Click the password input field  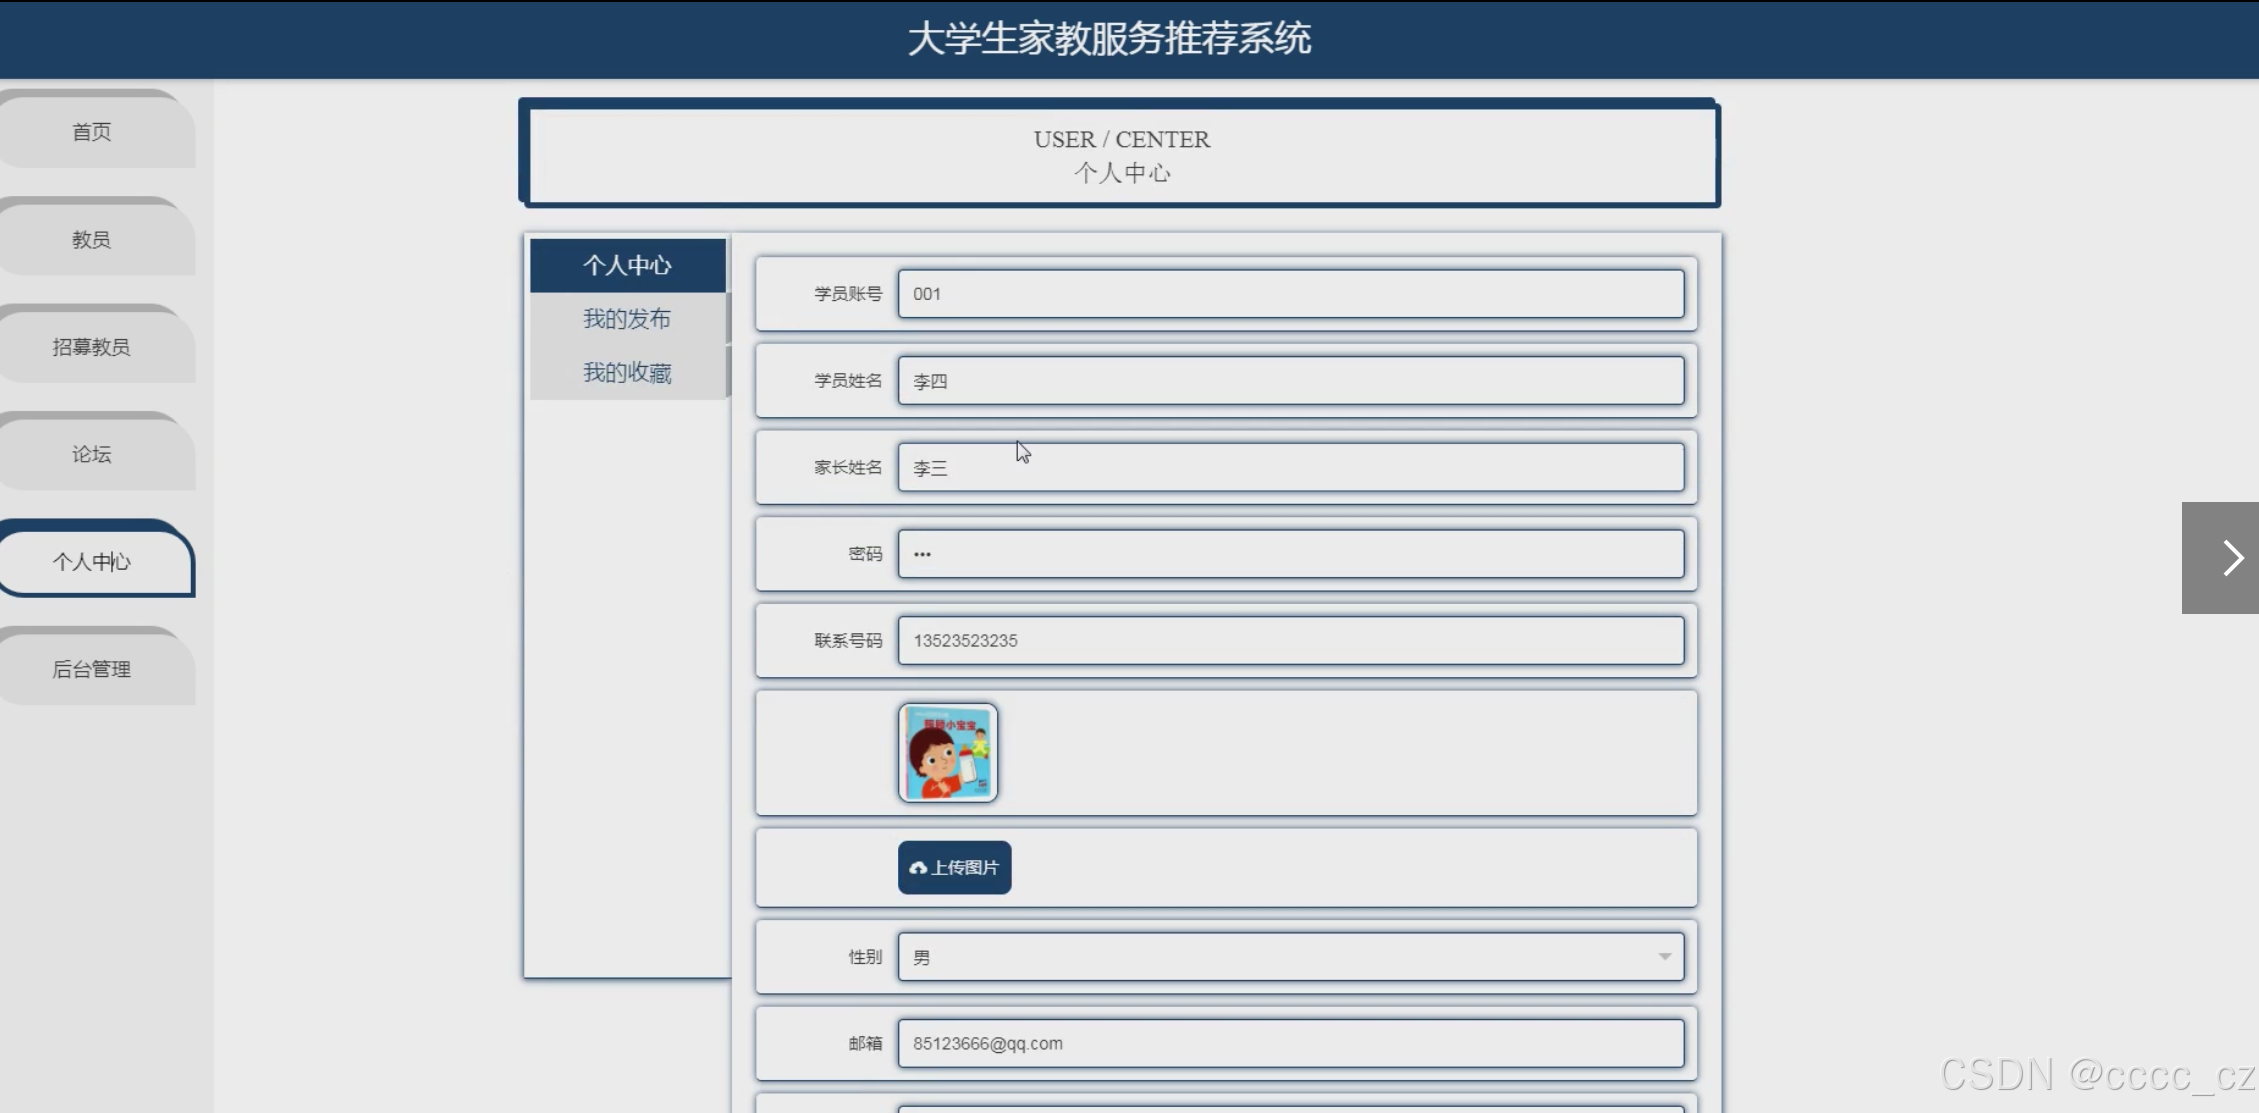(x=1290, y=554)
